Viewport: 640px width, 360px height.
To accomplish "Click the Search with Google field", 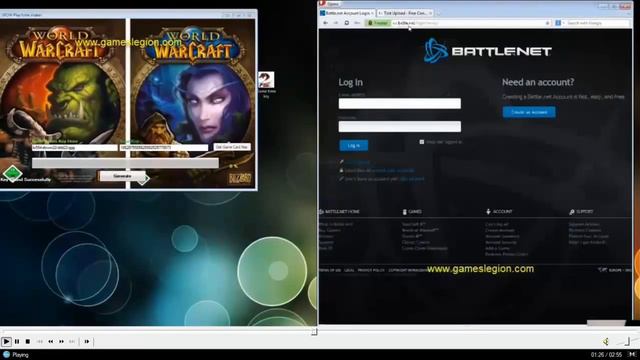I will [598, 23].
